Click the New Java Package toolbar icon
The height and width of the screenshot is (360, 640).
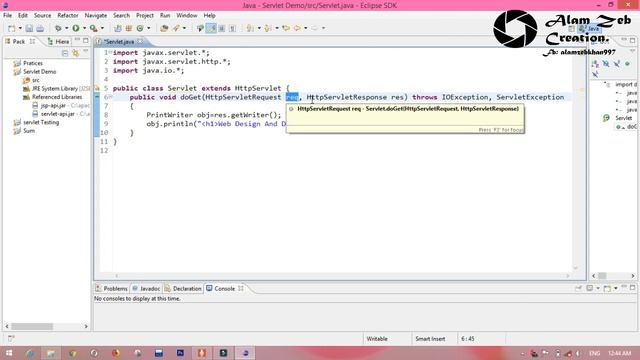[129, 28]
